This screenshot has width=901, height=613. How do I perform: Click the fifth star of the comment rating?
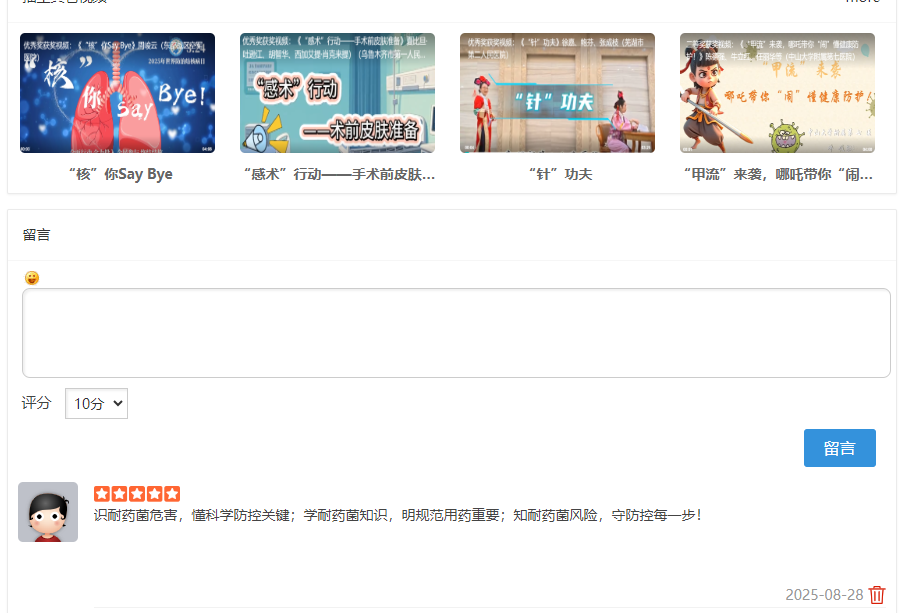point(173,493)
